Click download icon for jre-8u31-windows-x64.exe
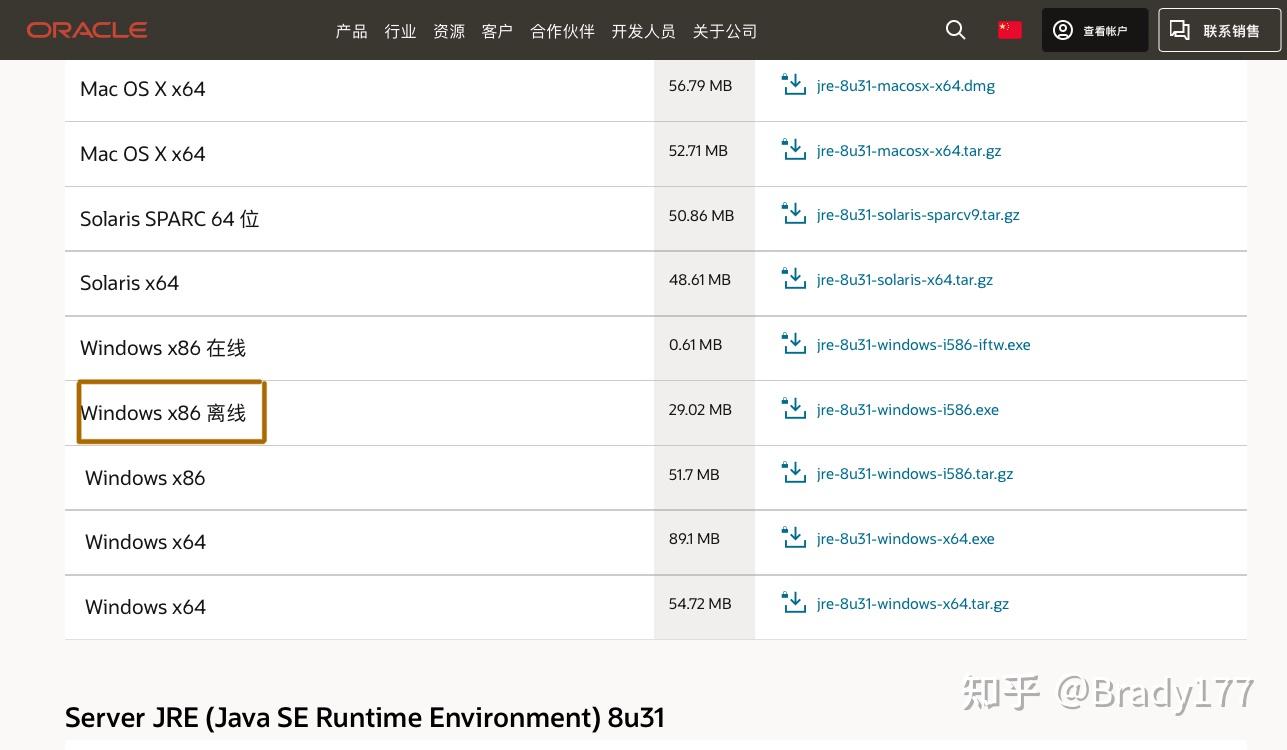 pyautogui.click(x=793, y=538)
